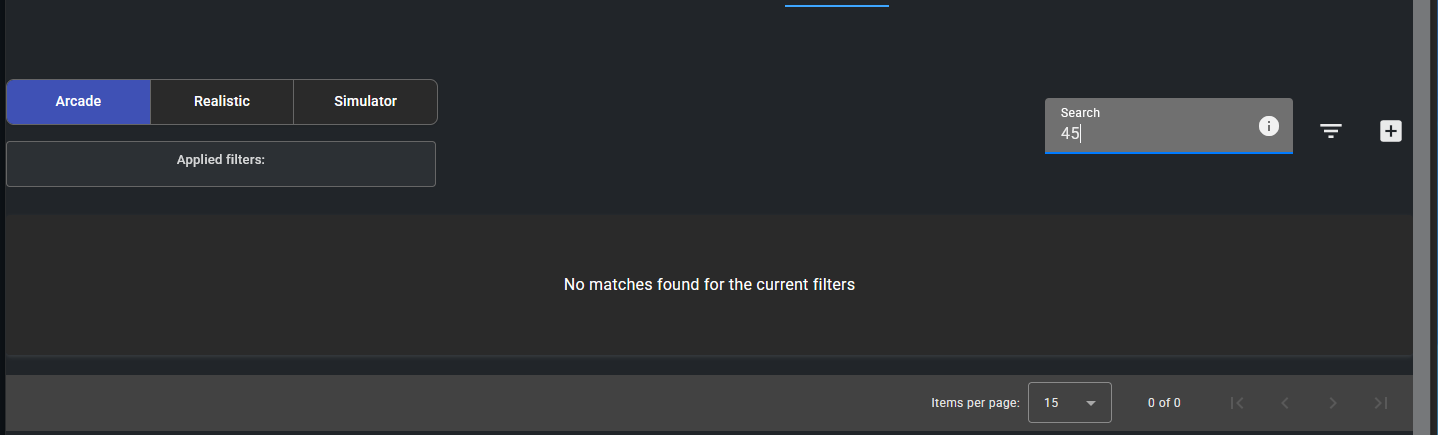Click the floating 'Search' label text
The image size is (1438, 435).
pyautogui.click(x=1080, y=113)
